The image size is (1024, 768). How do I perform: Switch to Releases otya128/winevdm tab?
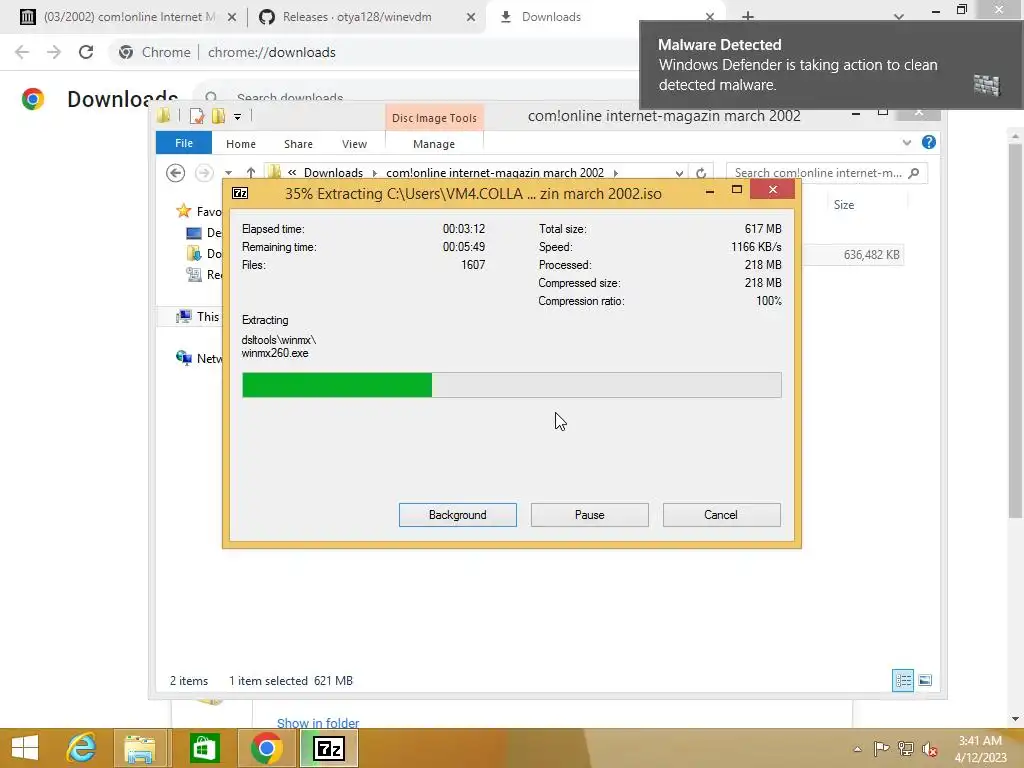click(357, 17)
